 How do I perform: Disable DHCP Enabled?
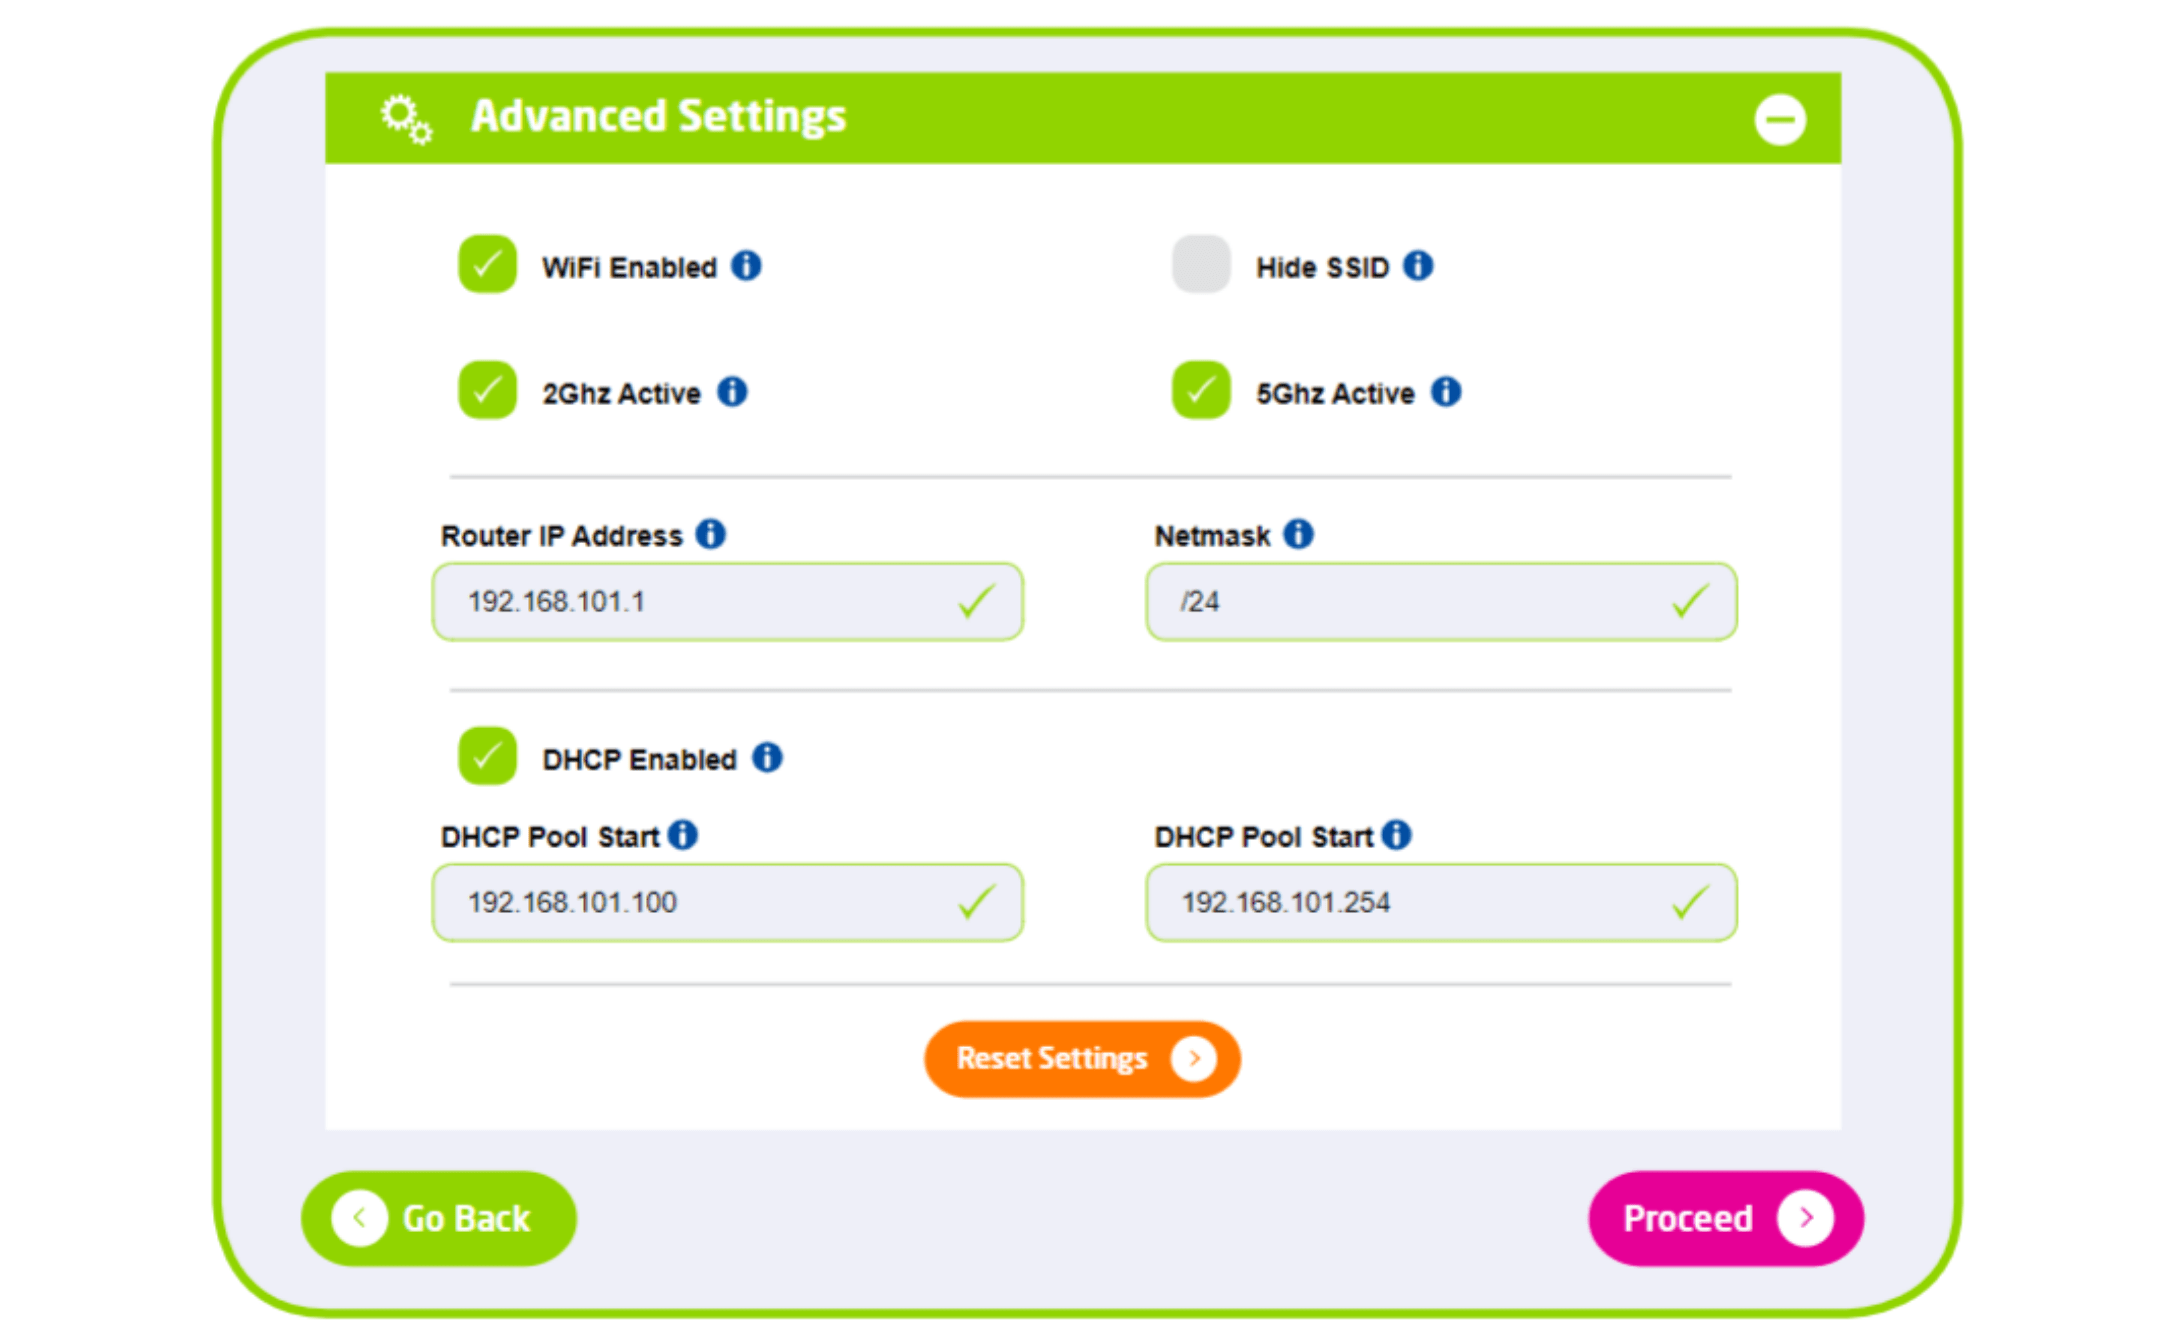(x=486, y=756)
